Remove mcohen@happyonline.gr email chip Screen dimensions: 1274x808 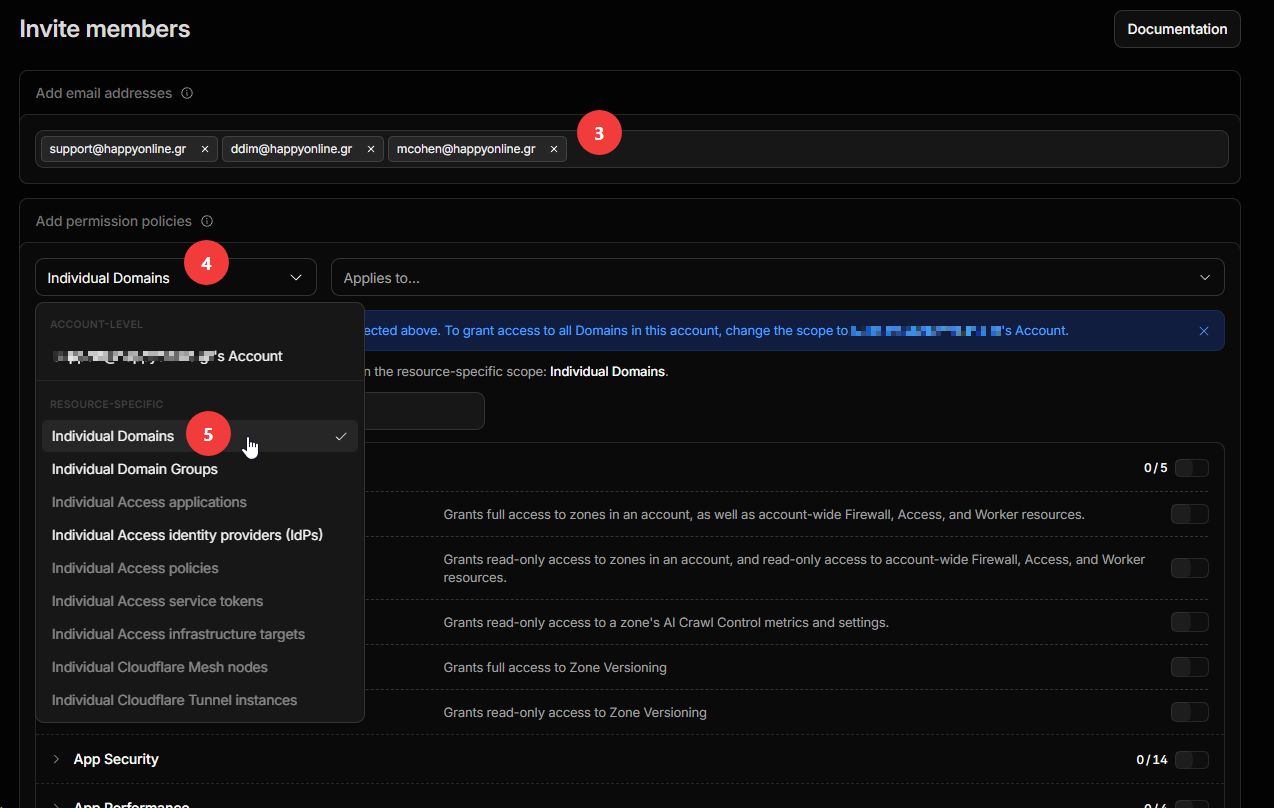click(x=554, y=149)
